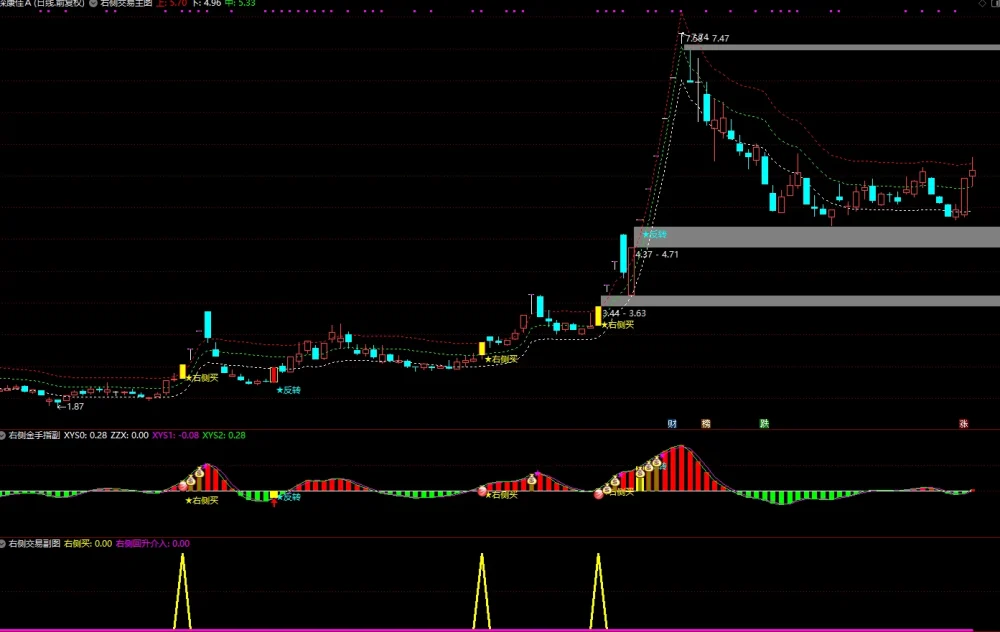This screenshot has width=1000, height=632.
Task: Click the 1.87 low price label
Action: coord(70,407)
